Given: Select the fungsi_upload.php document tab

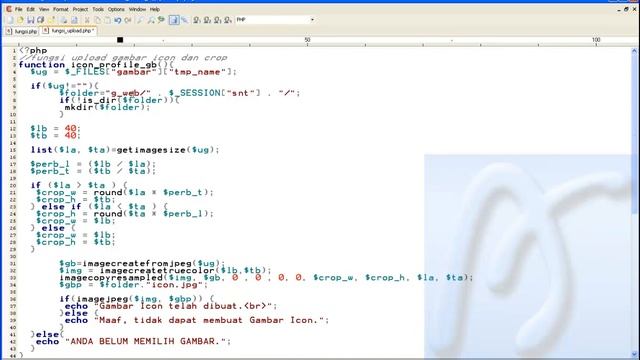Looking at the screenshot, I should point(69,31).
